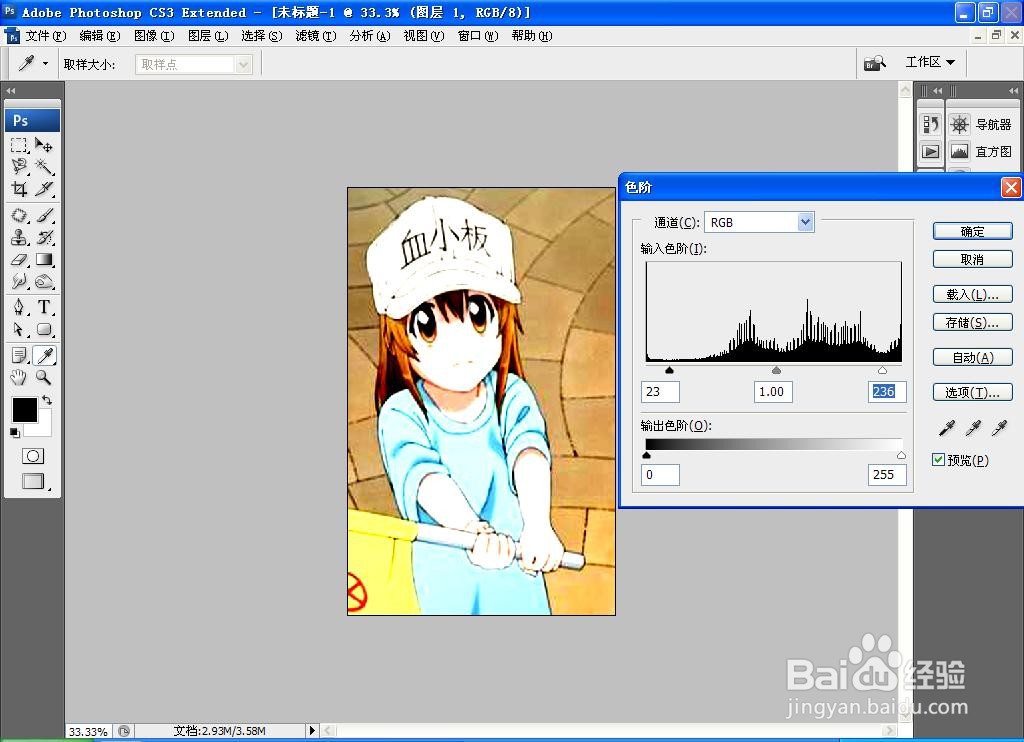
Task: Click the output white level field 255
Action: click(887, 474)
